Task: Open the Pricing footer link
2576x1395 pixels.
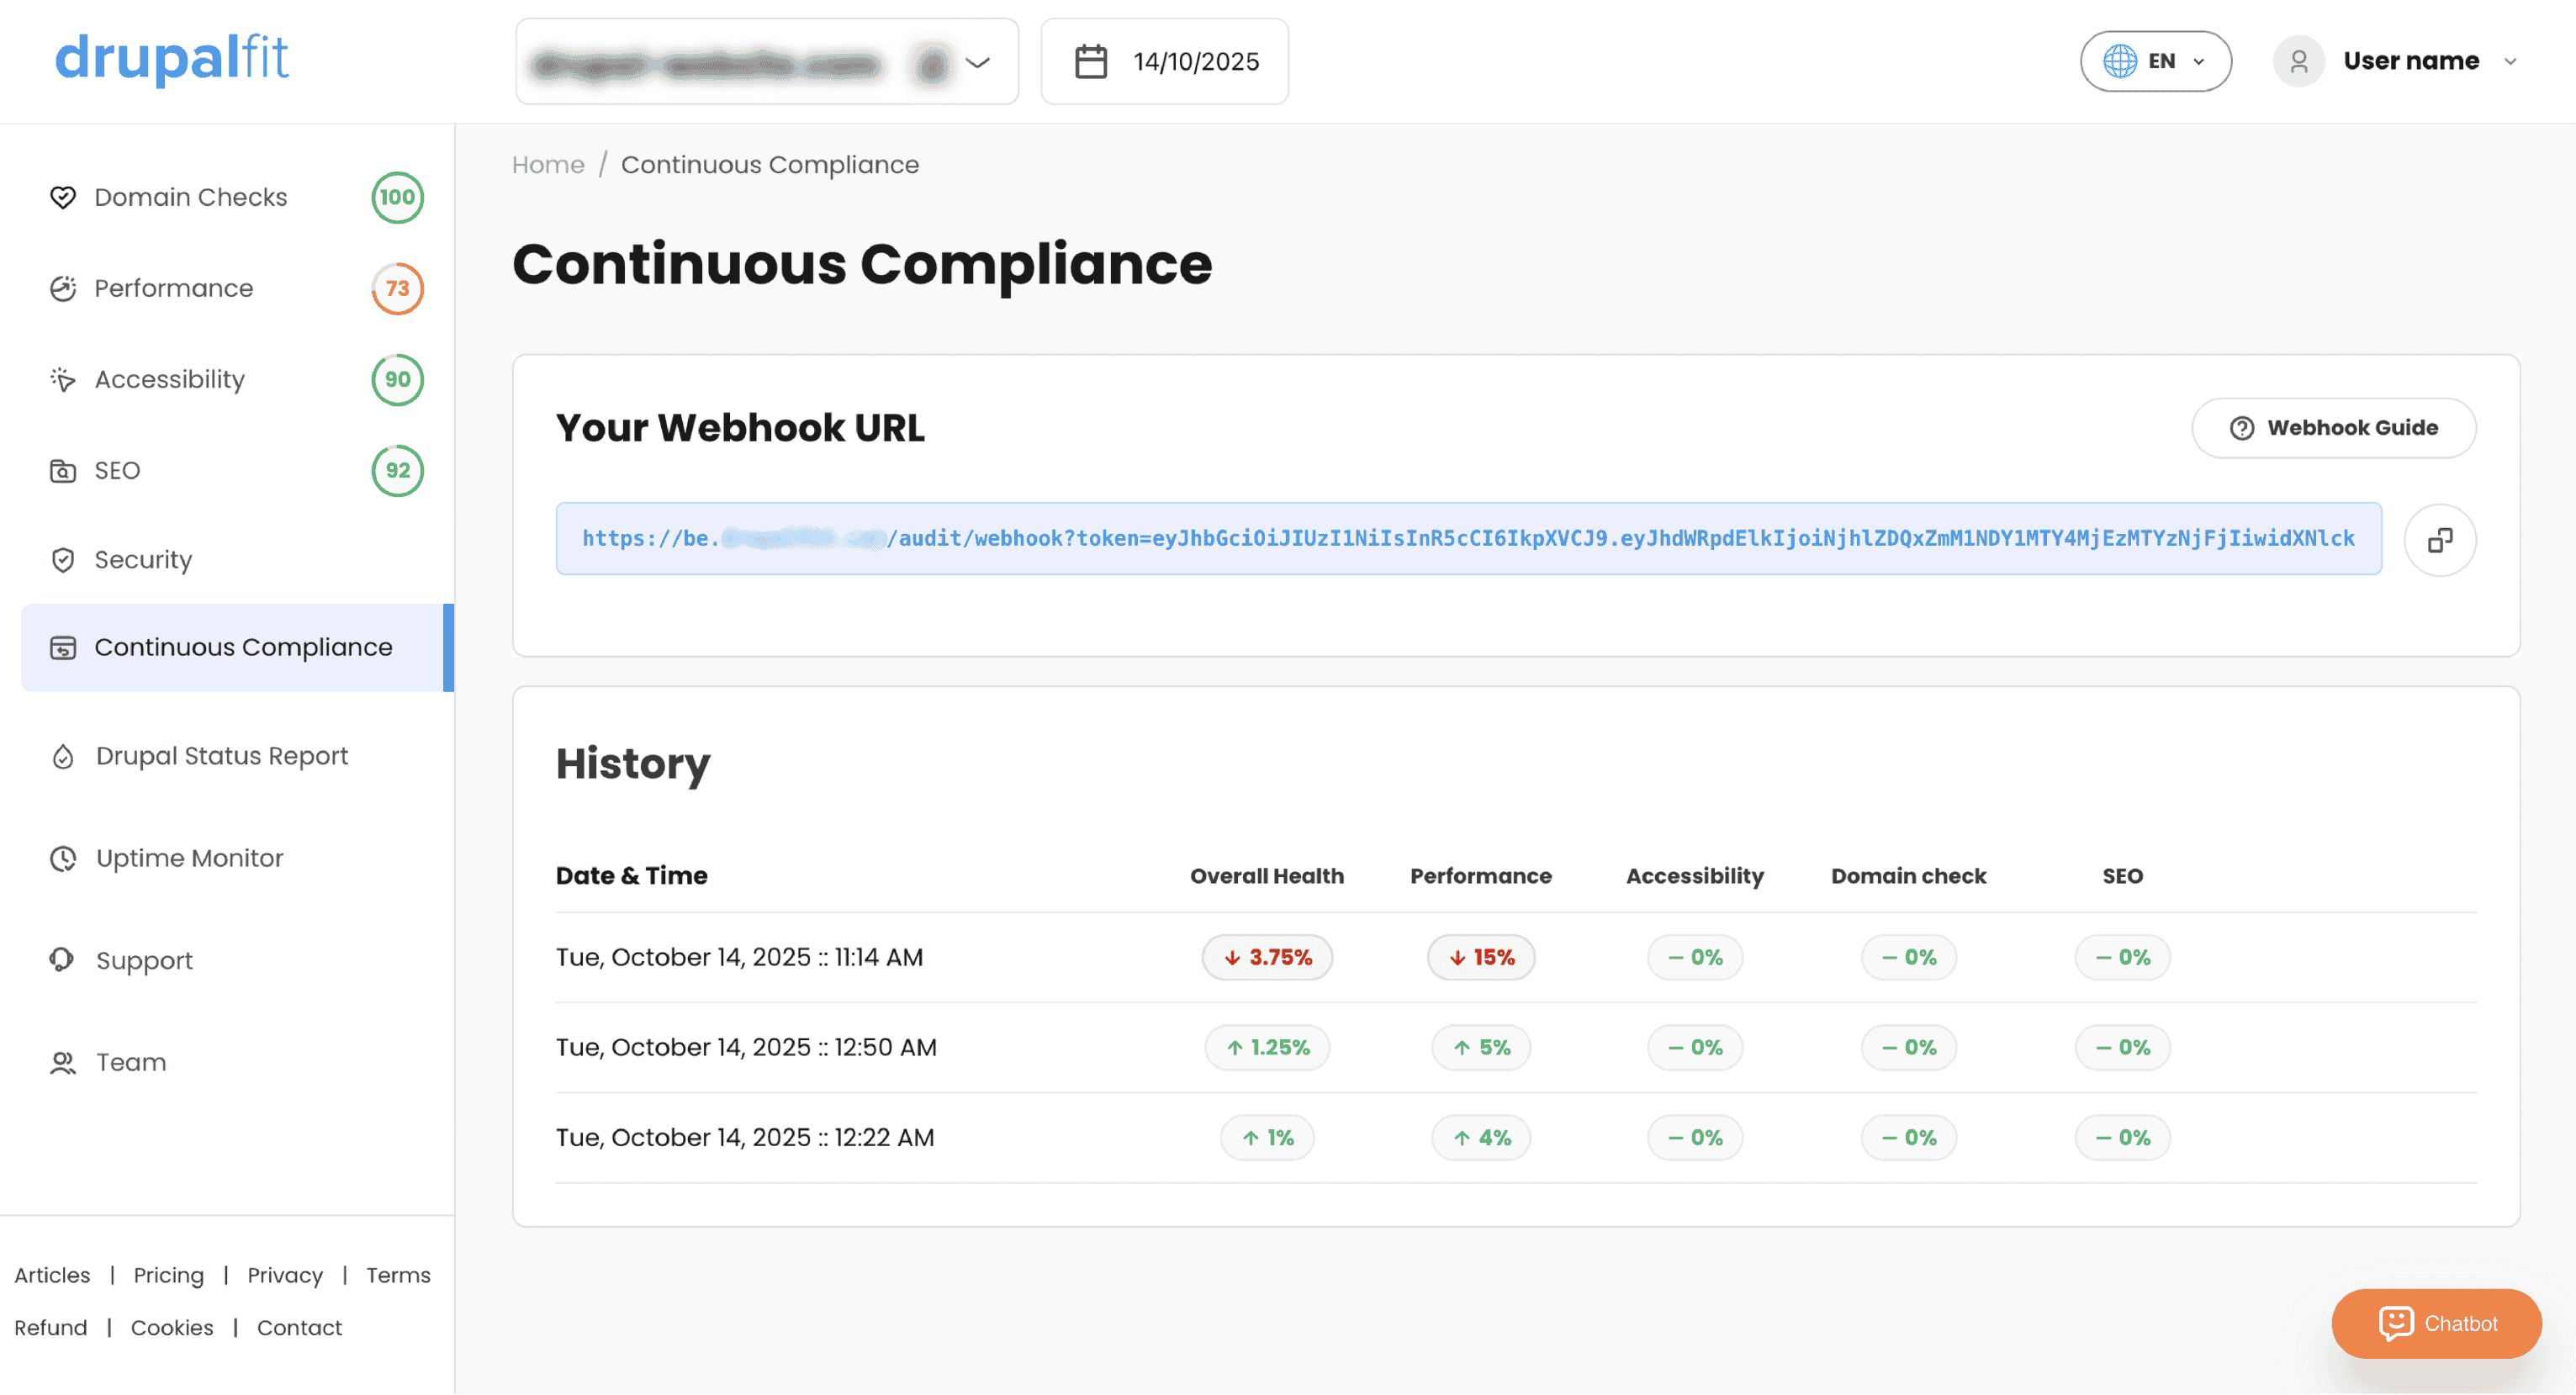Action: point(168,1275)
